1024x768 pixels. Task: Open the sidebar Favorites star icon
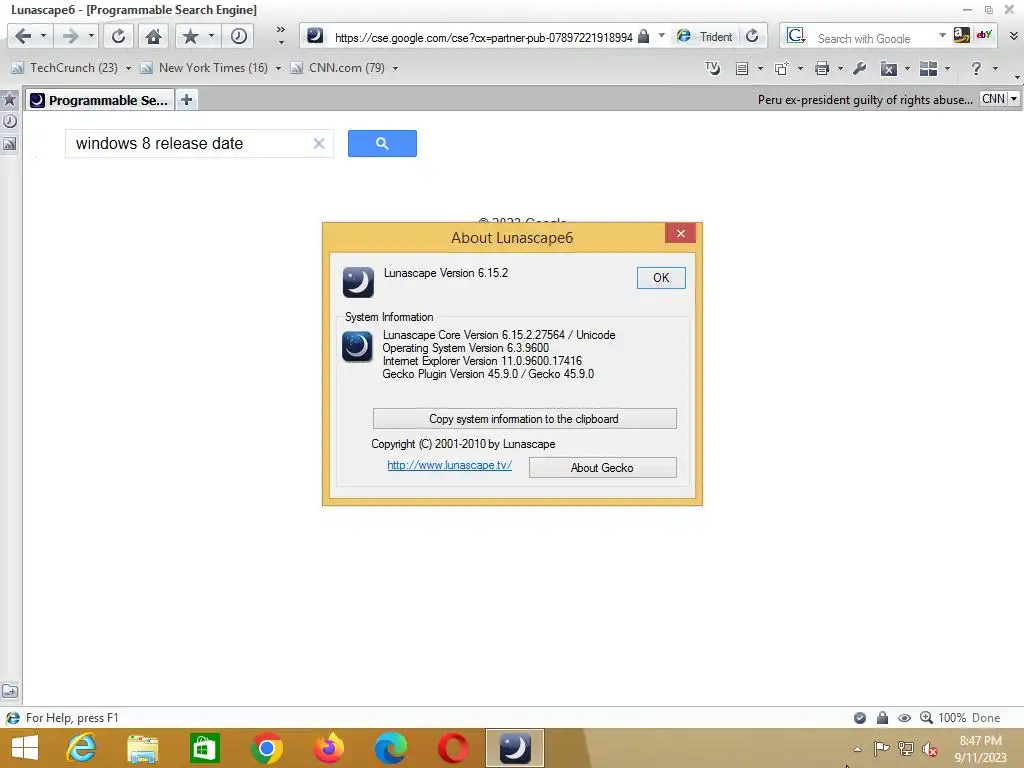point(9,99)
